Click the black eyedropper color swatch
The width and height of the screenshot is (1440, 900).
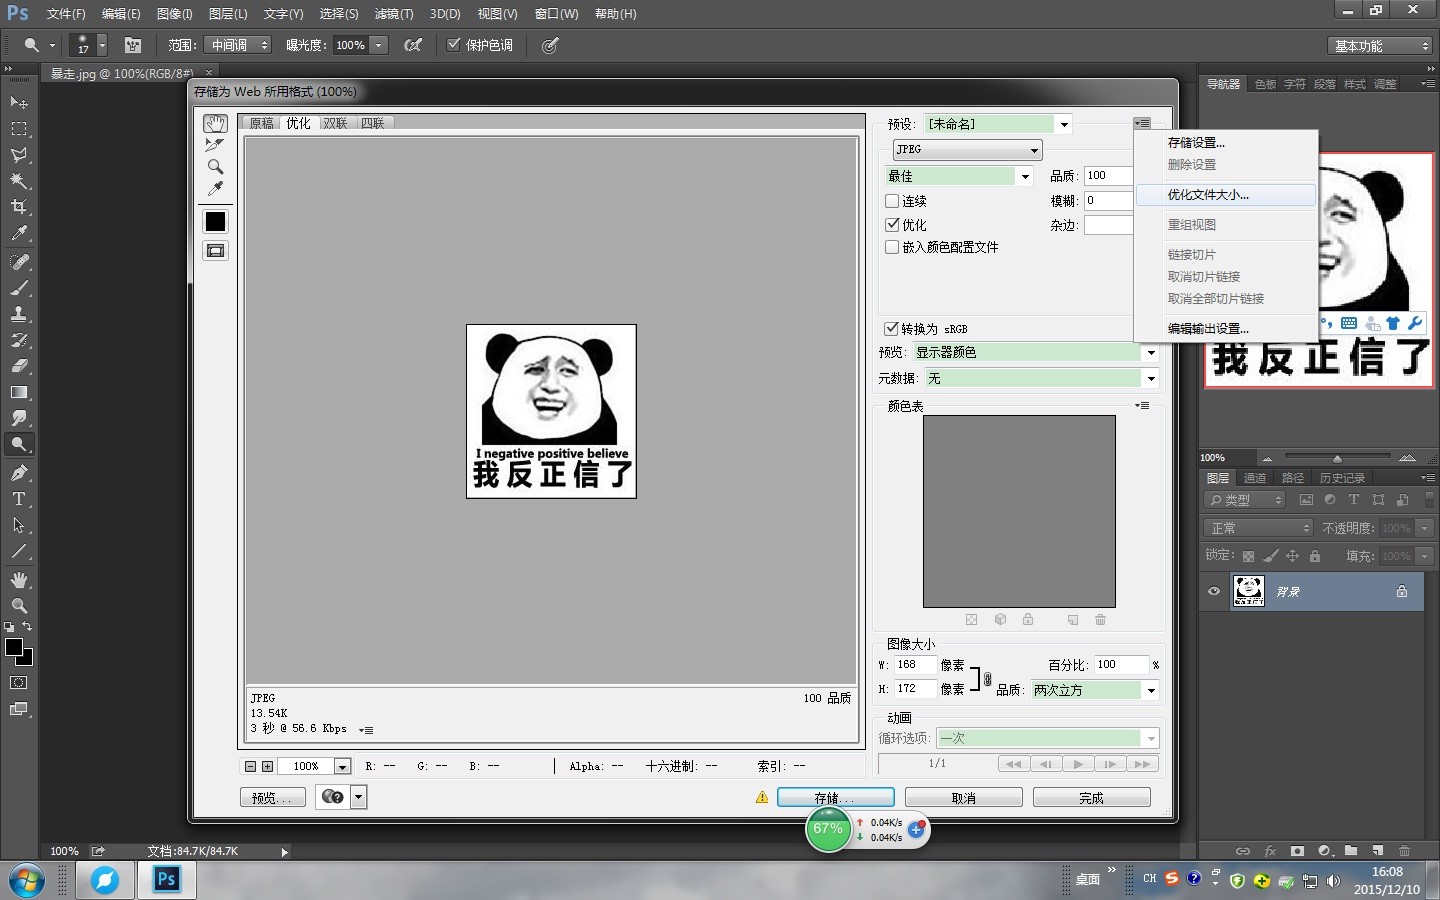[215, 222]
